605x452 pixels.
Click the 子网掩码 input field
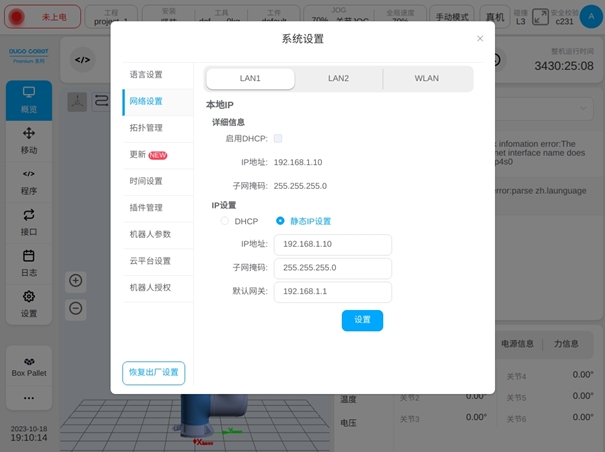(x=332, y=268)
